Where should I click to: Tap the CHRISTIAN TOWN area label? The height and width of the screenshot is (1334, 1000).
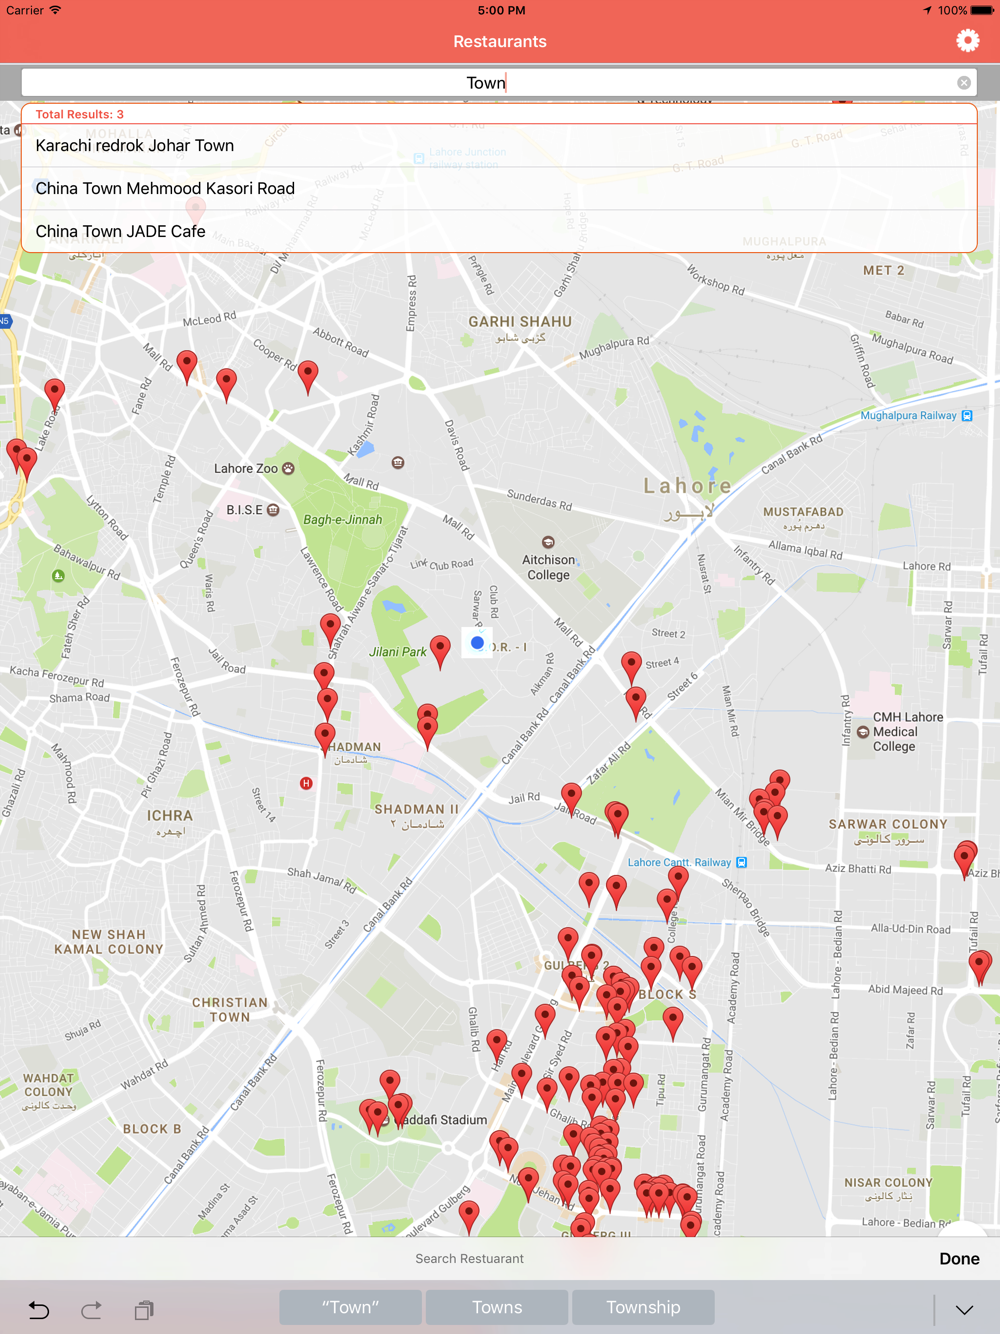coord(230,1010)
